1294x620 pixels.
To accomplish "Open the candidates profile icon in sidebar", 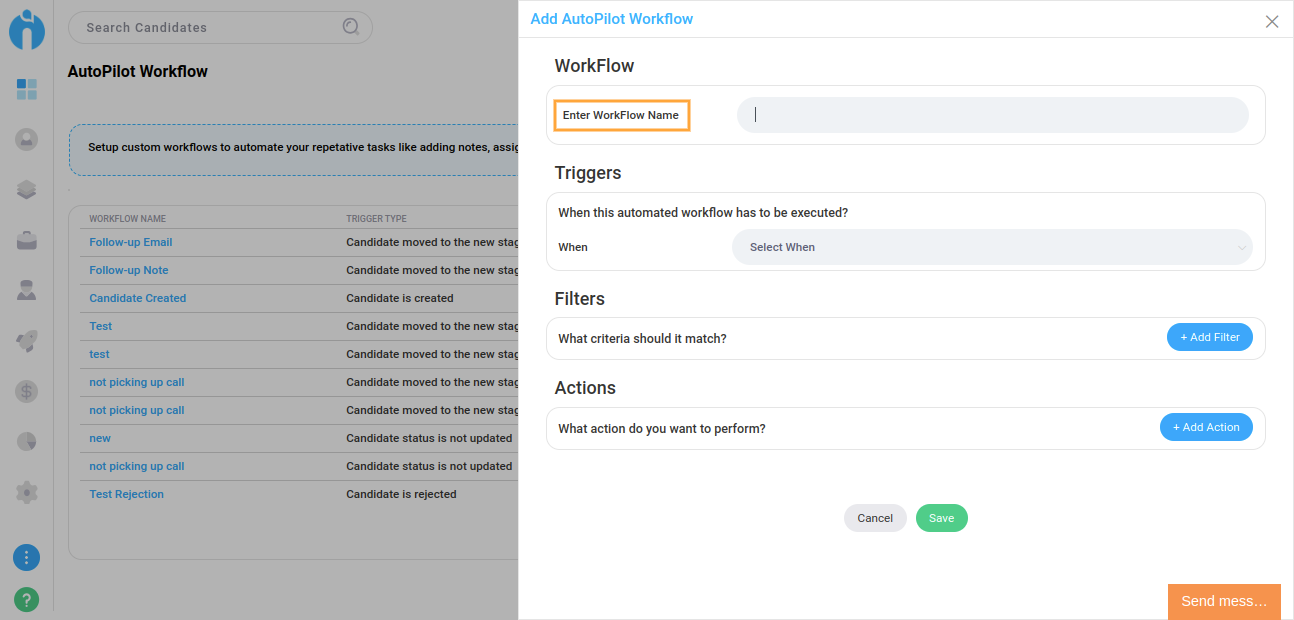I will tap(27, 140).
